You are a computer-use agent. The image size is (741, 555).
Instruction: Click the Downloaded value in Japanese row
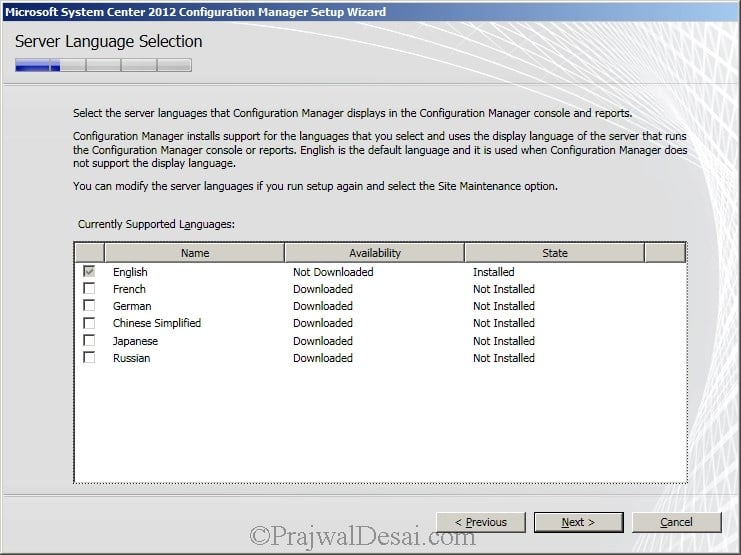point(323,341)
